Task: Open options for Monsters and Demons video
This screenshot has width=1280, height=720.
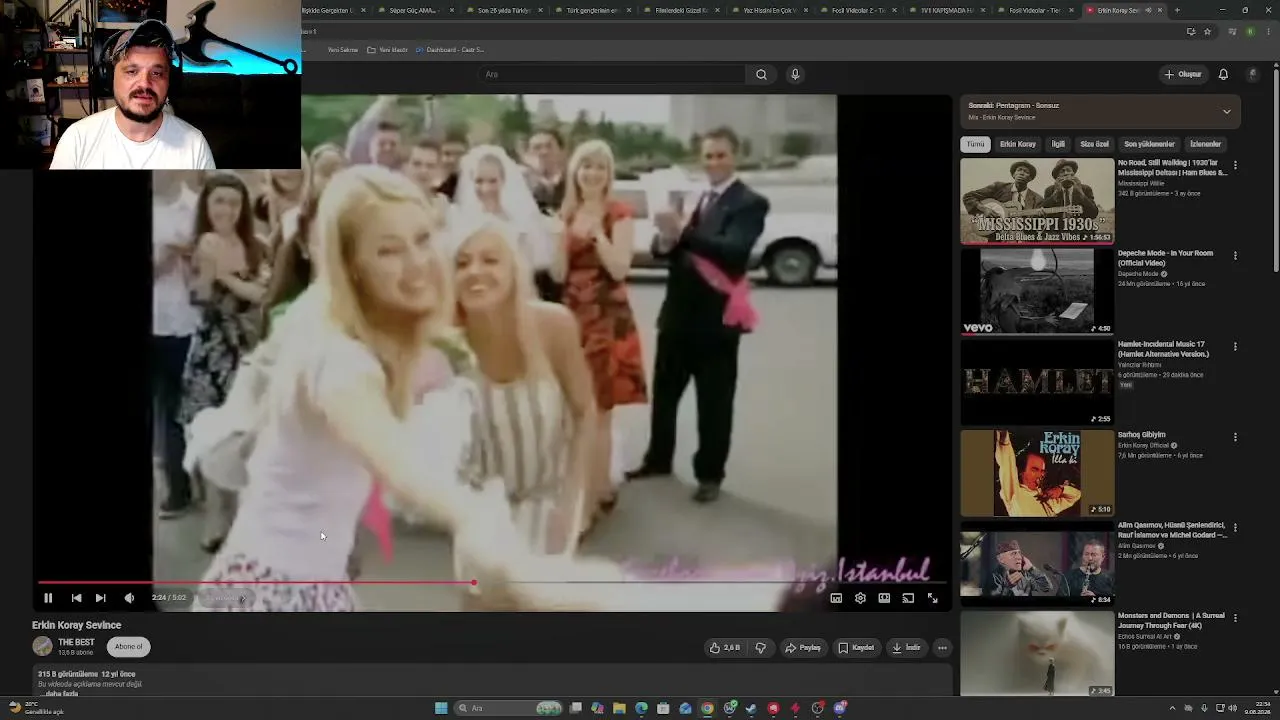Action: pyautogui.click(x=1235, y=618)
